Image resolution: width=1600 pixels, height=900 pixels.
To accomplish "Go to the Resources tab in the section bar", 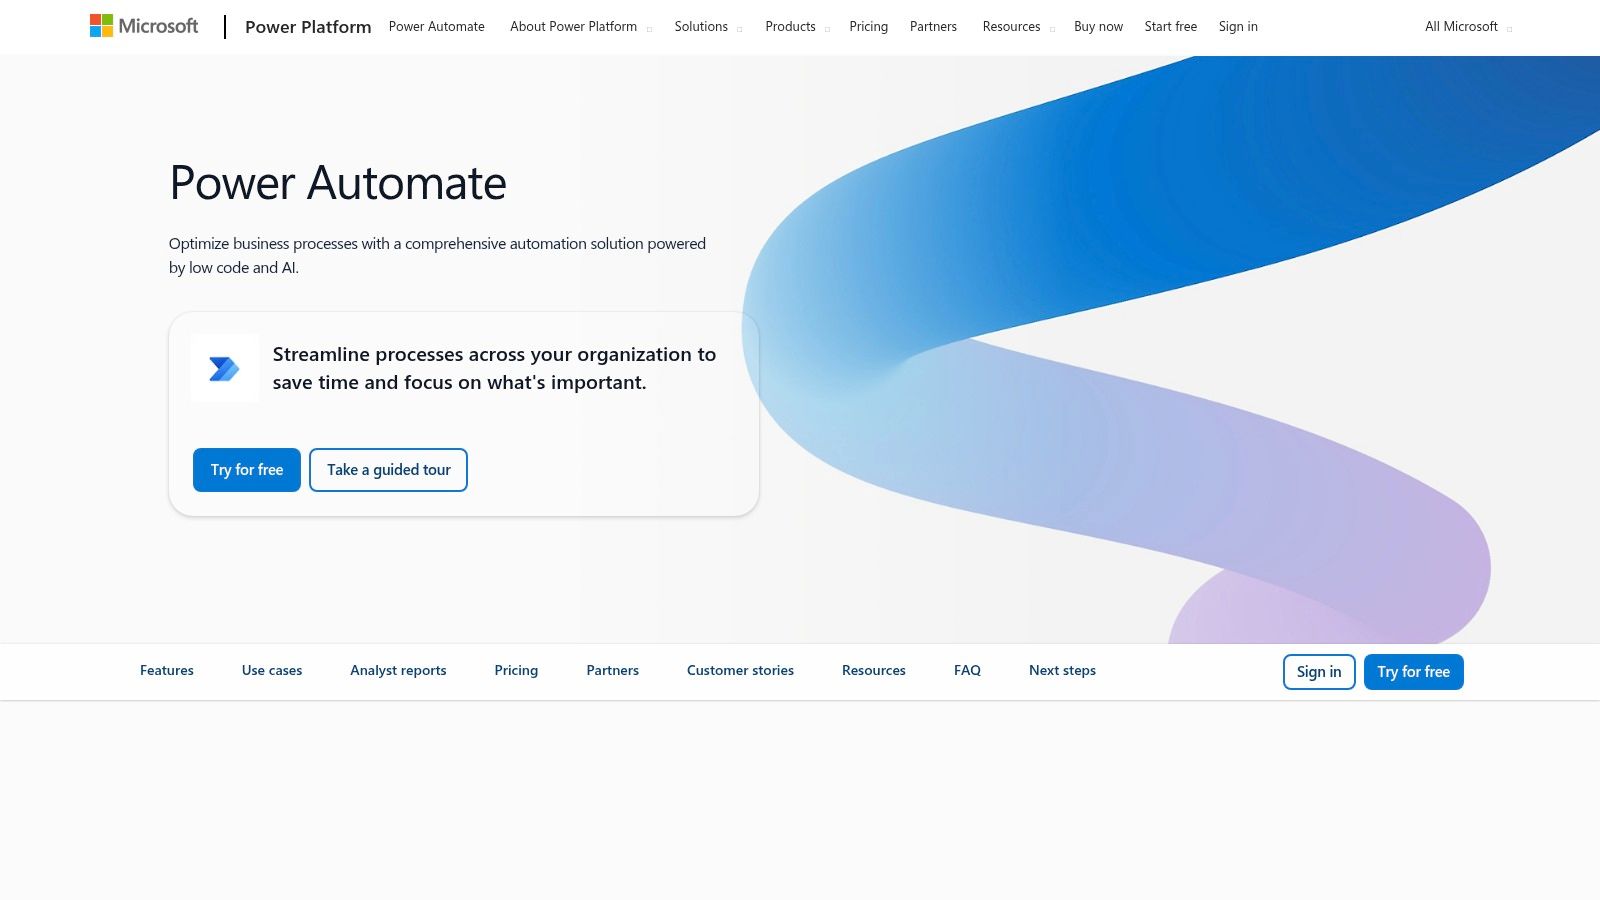I will [x=874, y=671].
